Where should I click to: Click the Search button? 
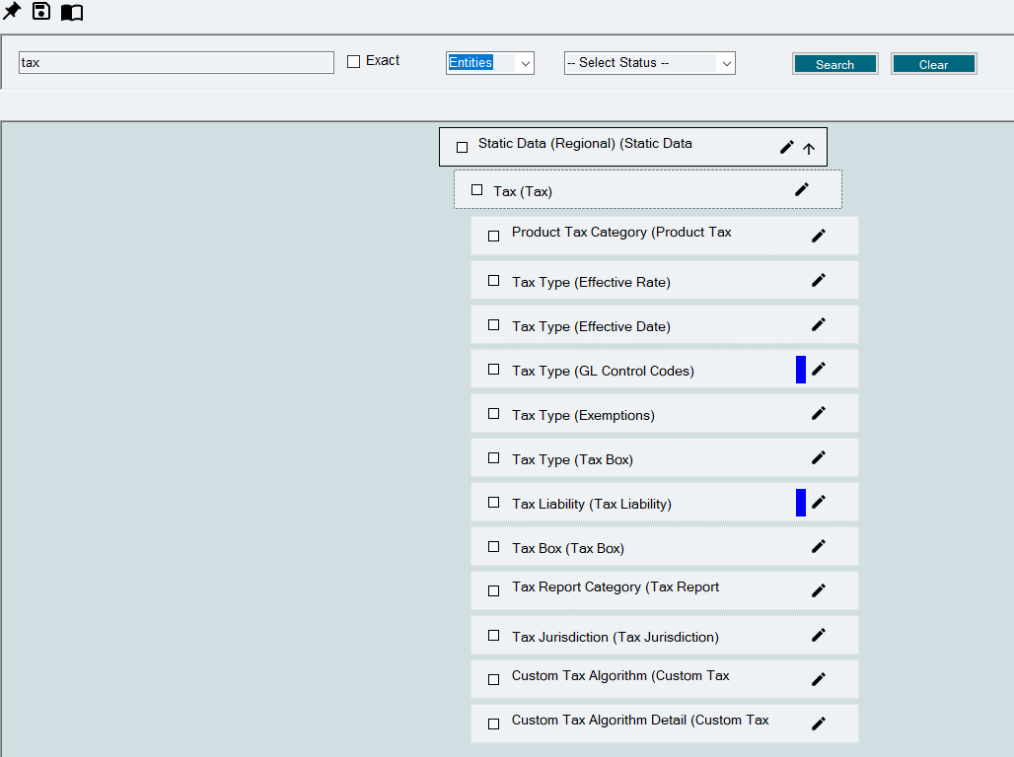pos(835,64)
